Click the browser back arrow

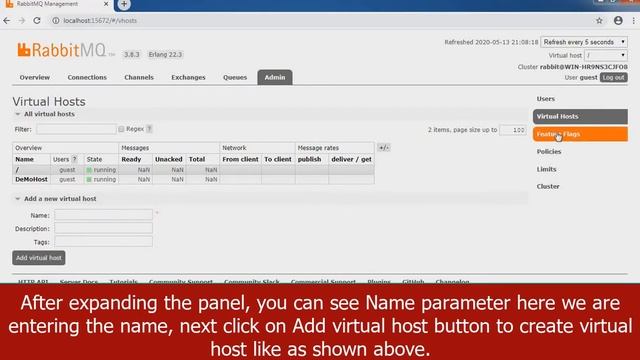(x=7, y=20)
